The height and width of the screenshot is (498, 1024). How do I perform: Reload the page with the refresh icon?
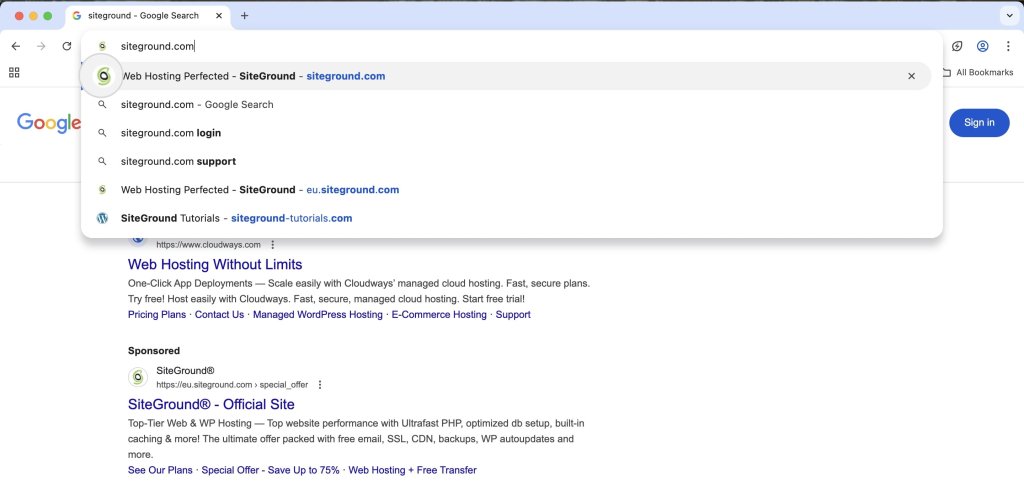coord(67,46)
